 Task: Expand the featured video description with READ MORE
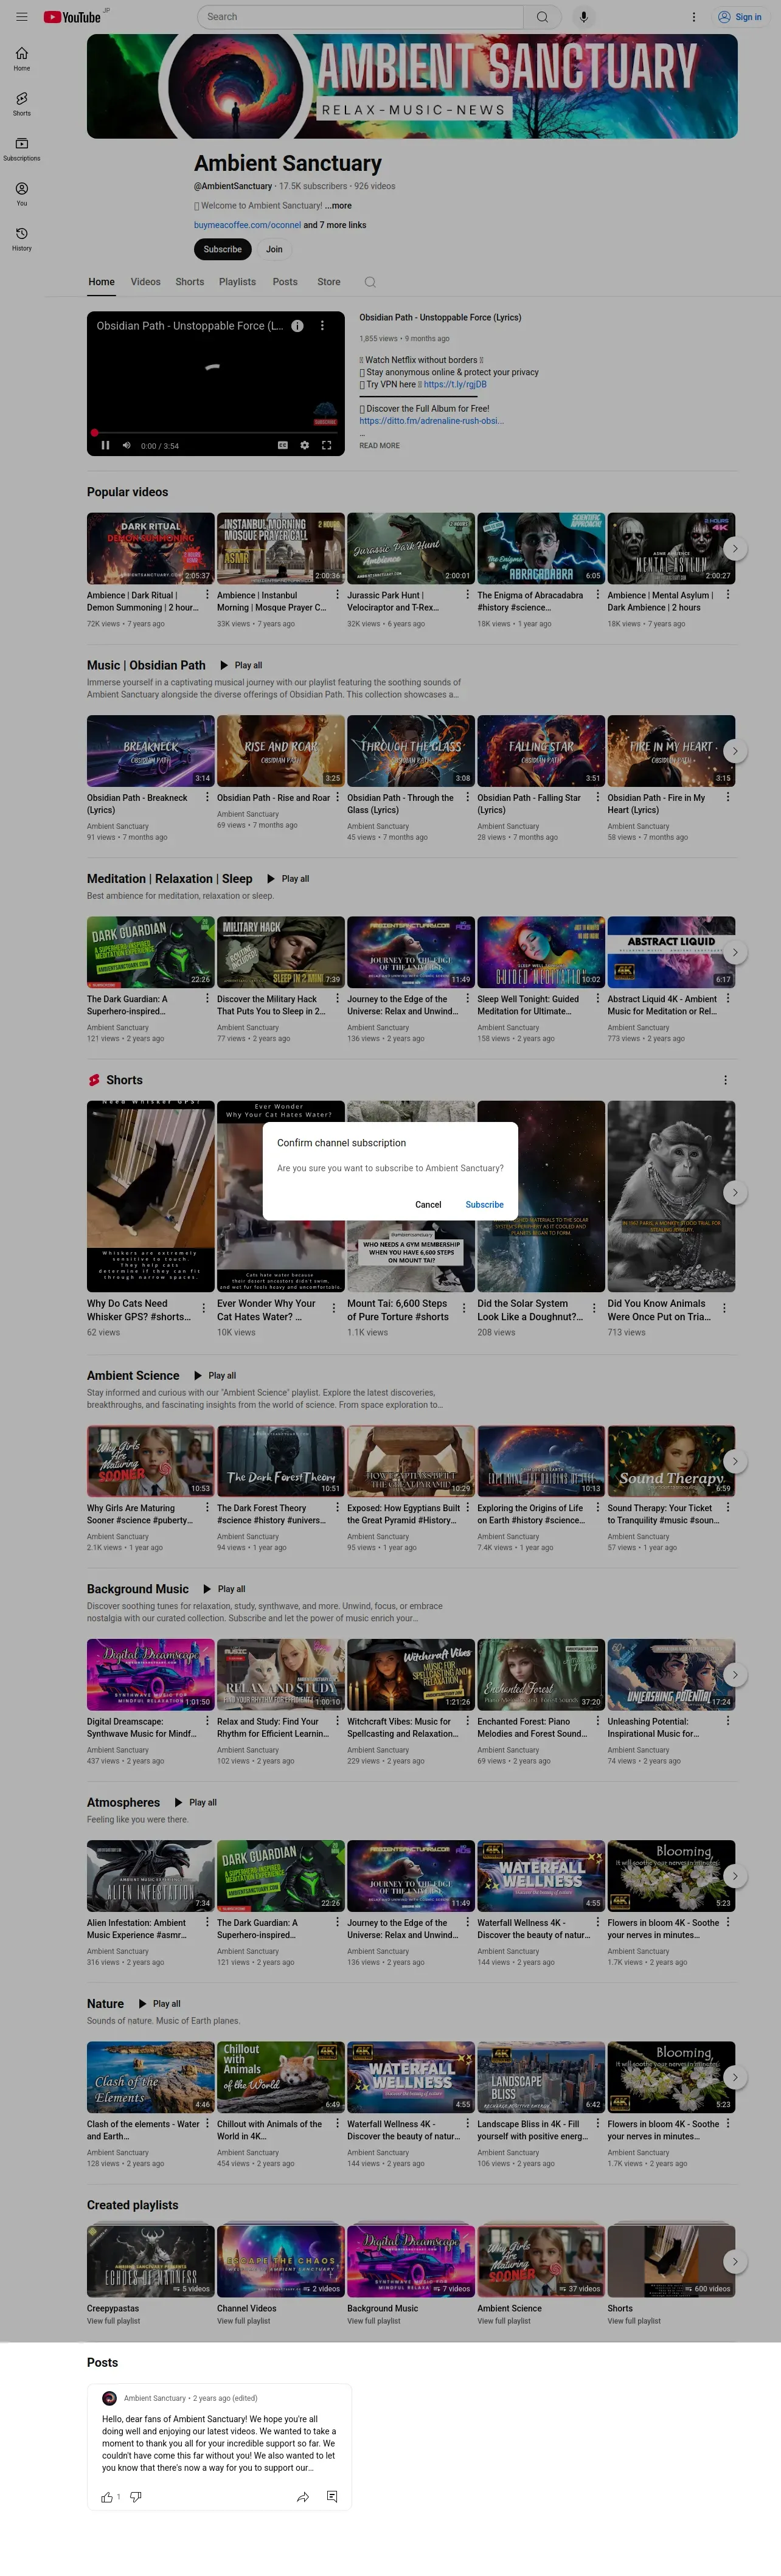point(379,446)
